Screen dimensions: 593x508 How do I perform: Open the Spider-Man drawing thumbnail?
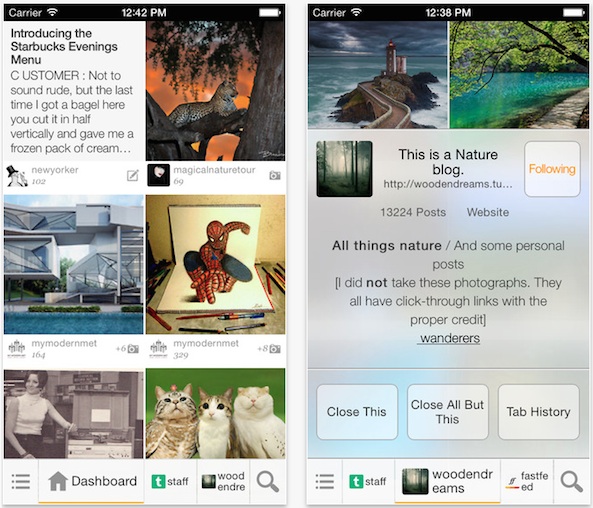(216, 264)
